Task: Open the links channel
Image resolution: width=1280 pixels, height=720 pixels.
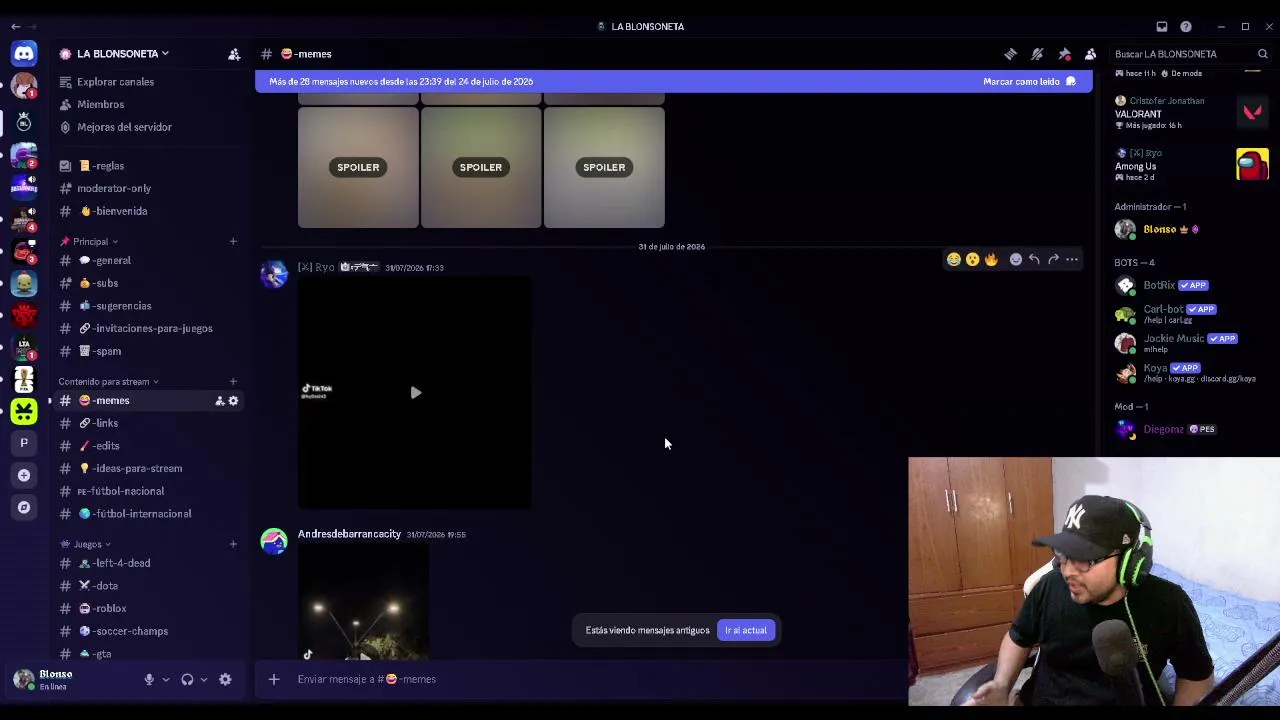Action: (x=150, y=423)
